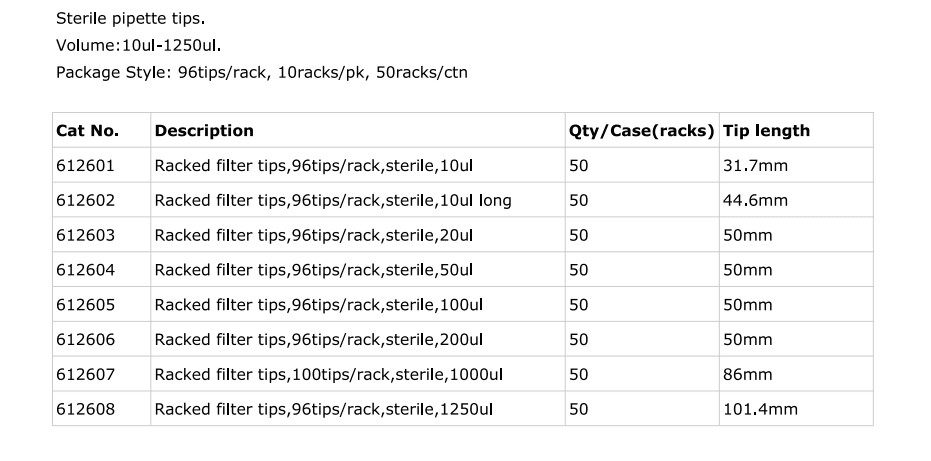Select the 1250ul filter tips description
This screenshot has width=931, height=461.
(x=324, y=409)
